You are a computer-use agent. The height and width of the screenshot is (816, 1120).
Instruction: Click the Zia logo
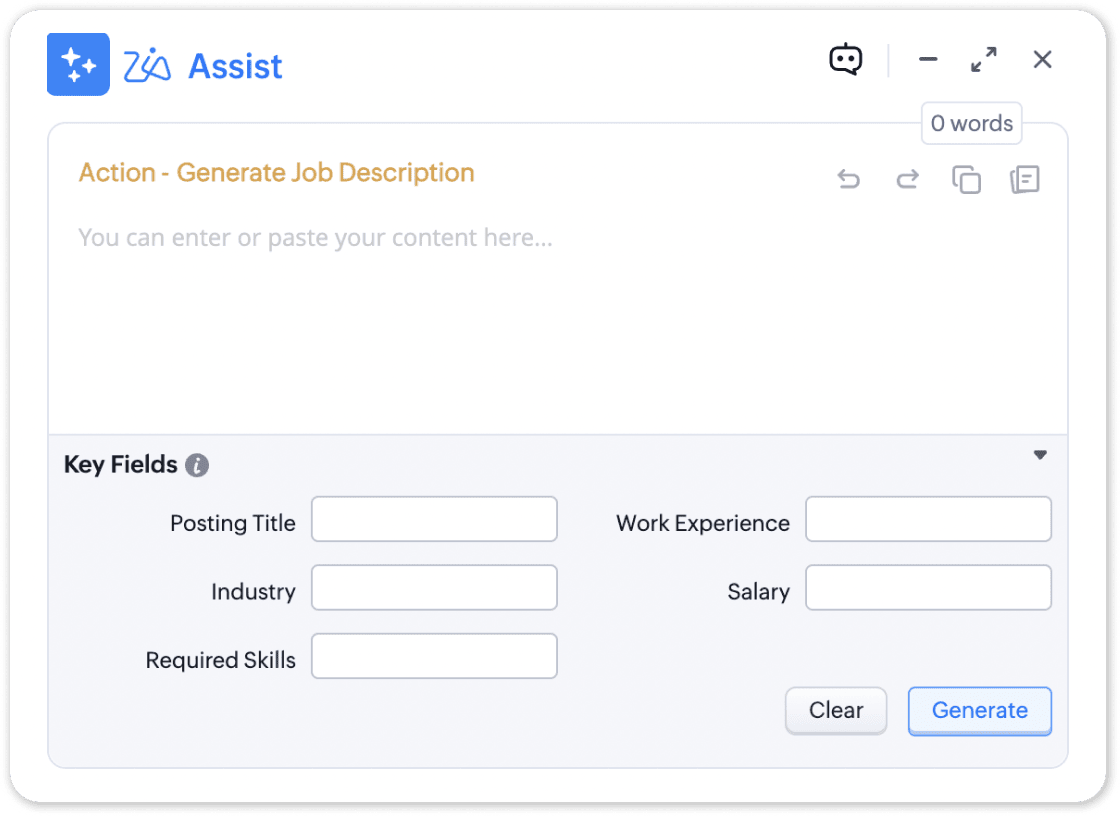tap(147, 66)
